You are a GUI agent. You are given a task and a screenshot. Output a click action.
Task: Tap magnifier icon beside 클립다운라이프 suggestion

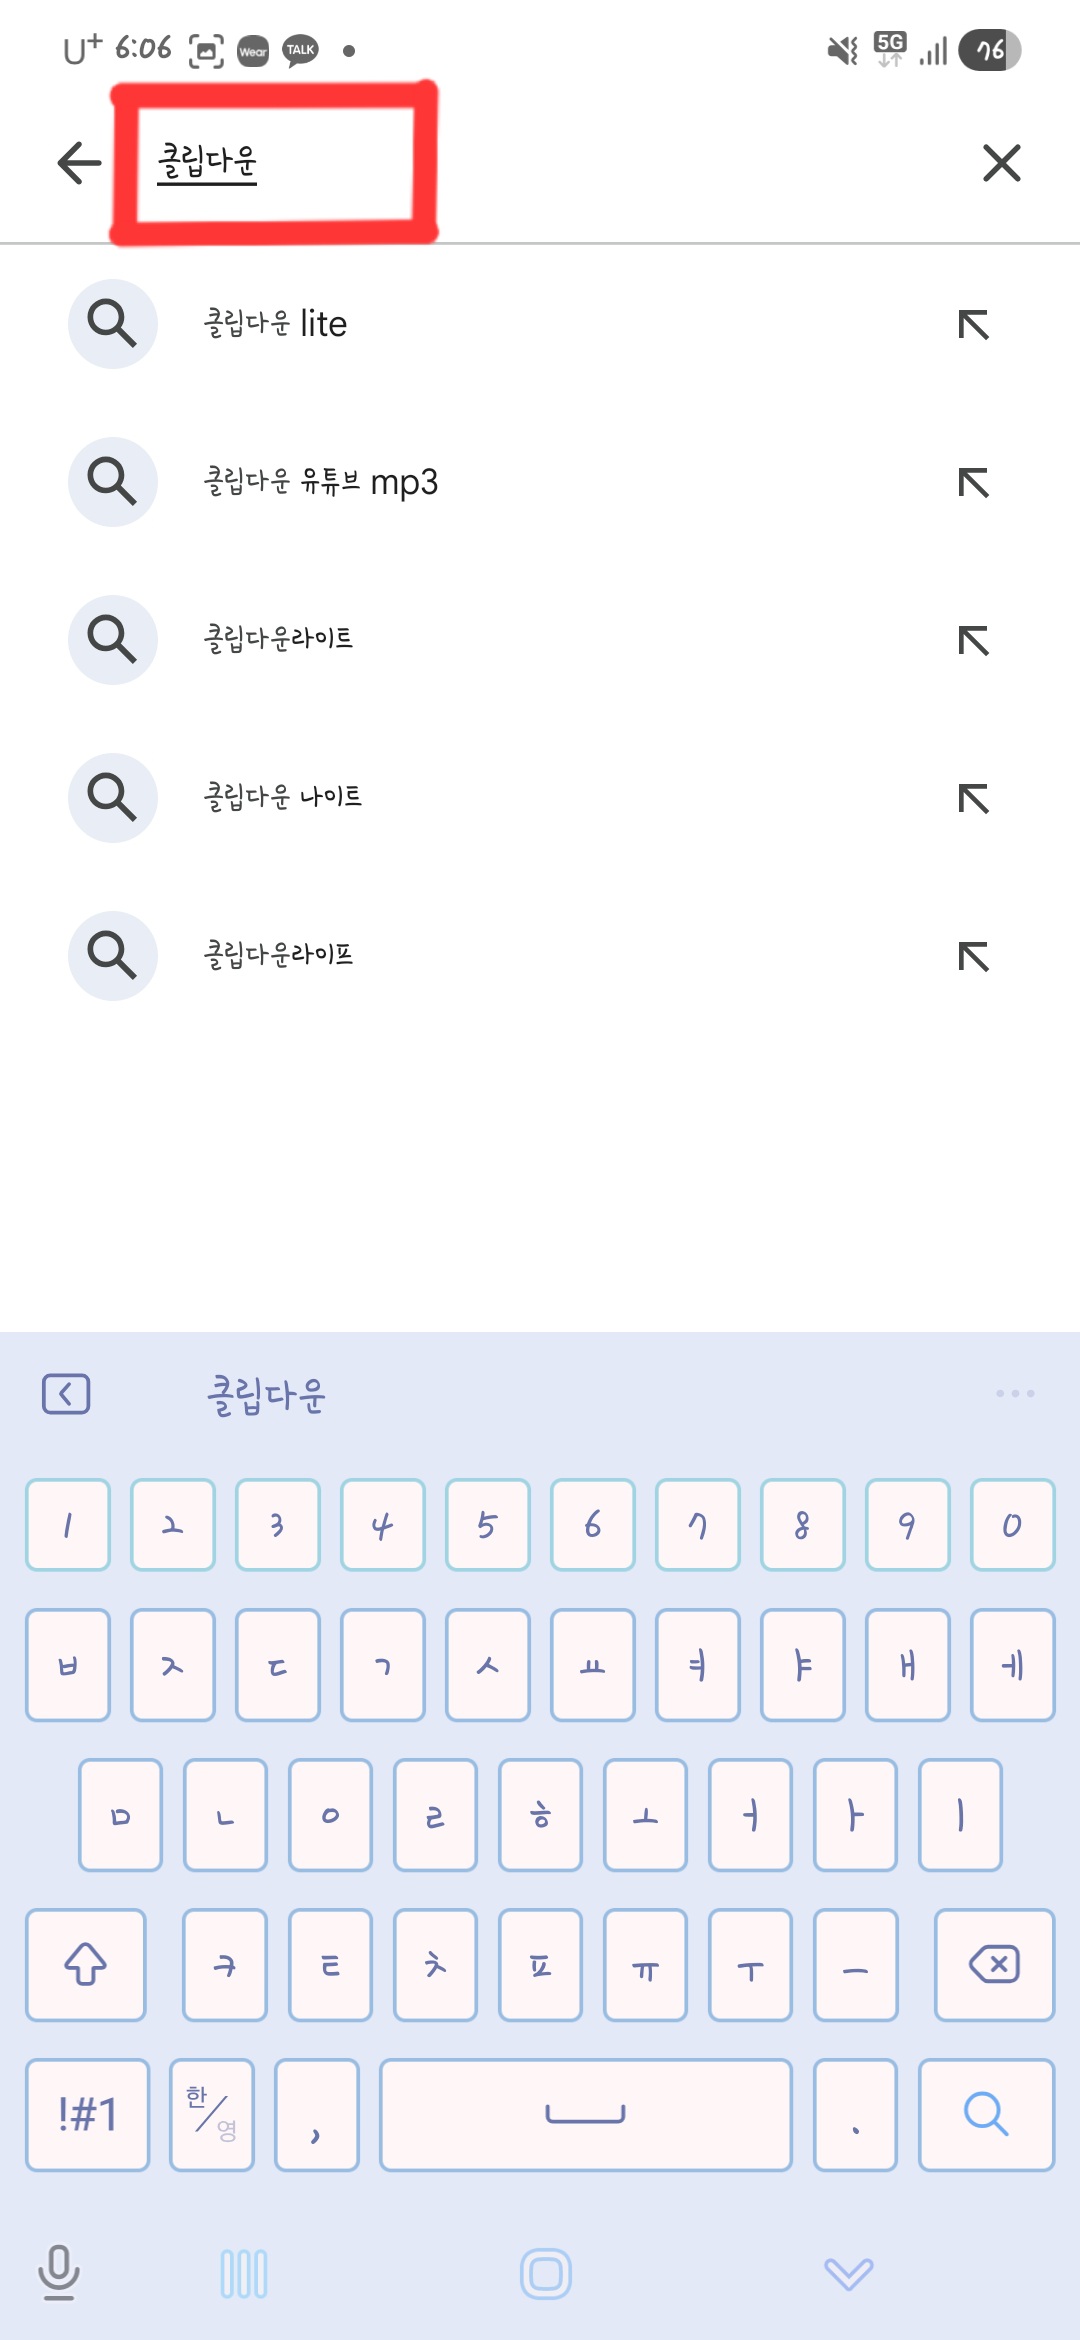(112, 956)
